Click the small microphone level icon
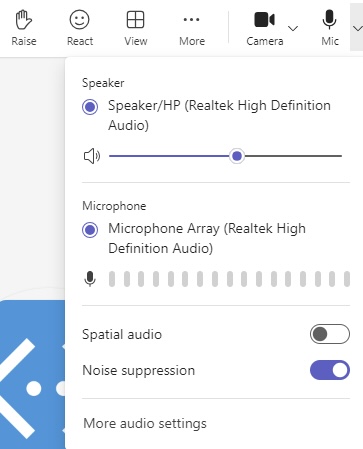 [90, 279]
